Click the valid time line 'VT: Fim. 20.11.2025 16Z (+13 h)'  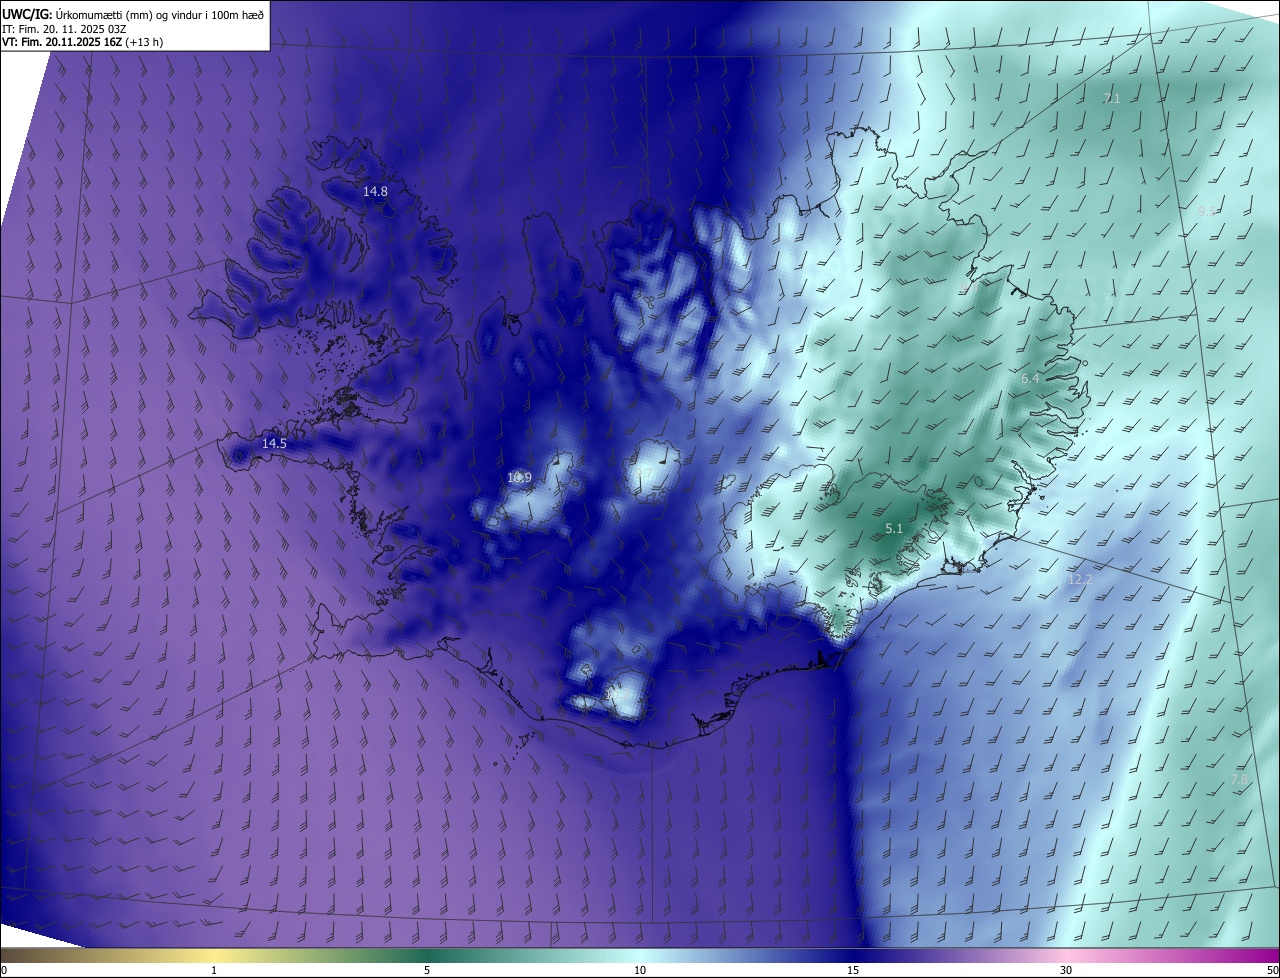point(83,42)
